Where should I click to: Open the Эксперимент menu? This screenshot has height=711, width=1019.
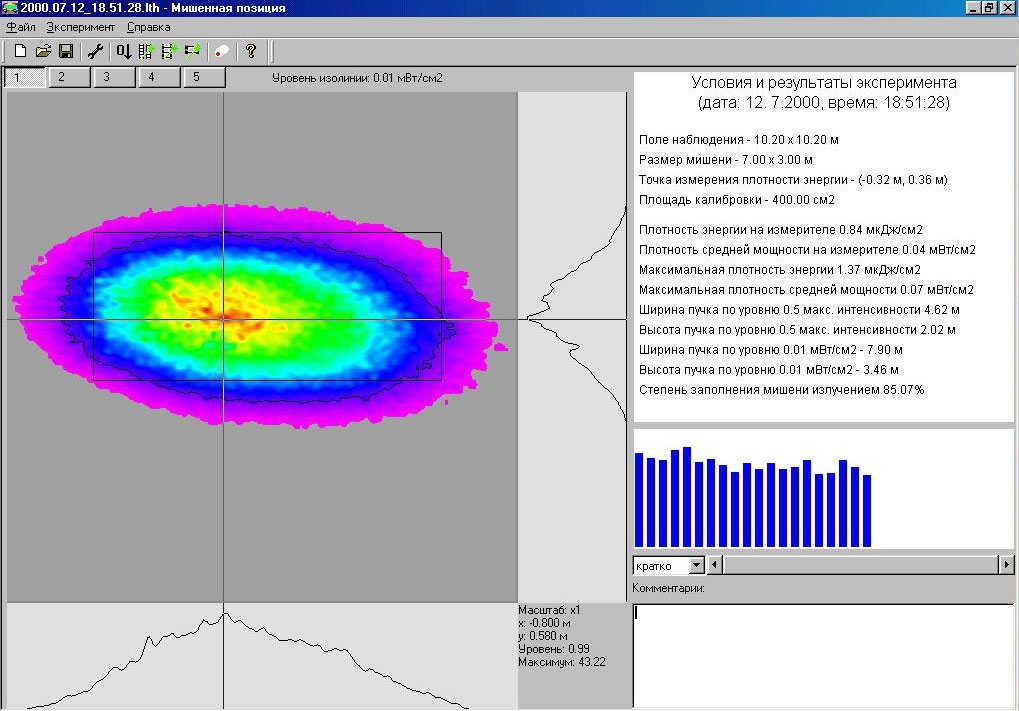click(x=81, y=27)
